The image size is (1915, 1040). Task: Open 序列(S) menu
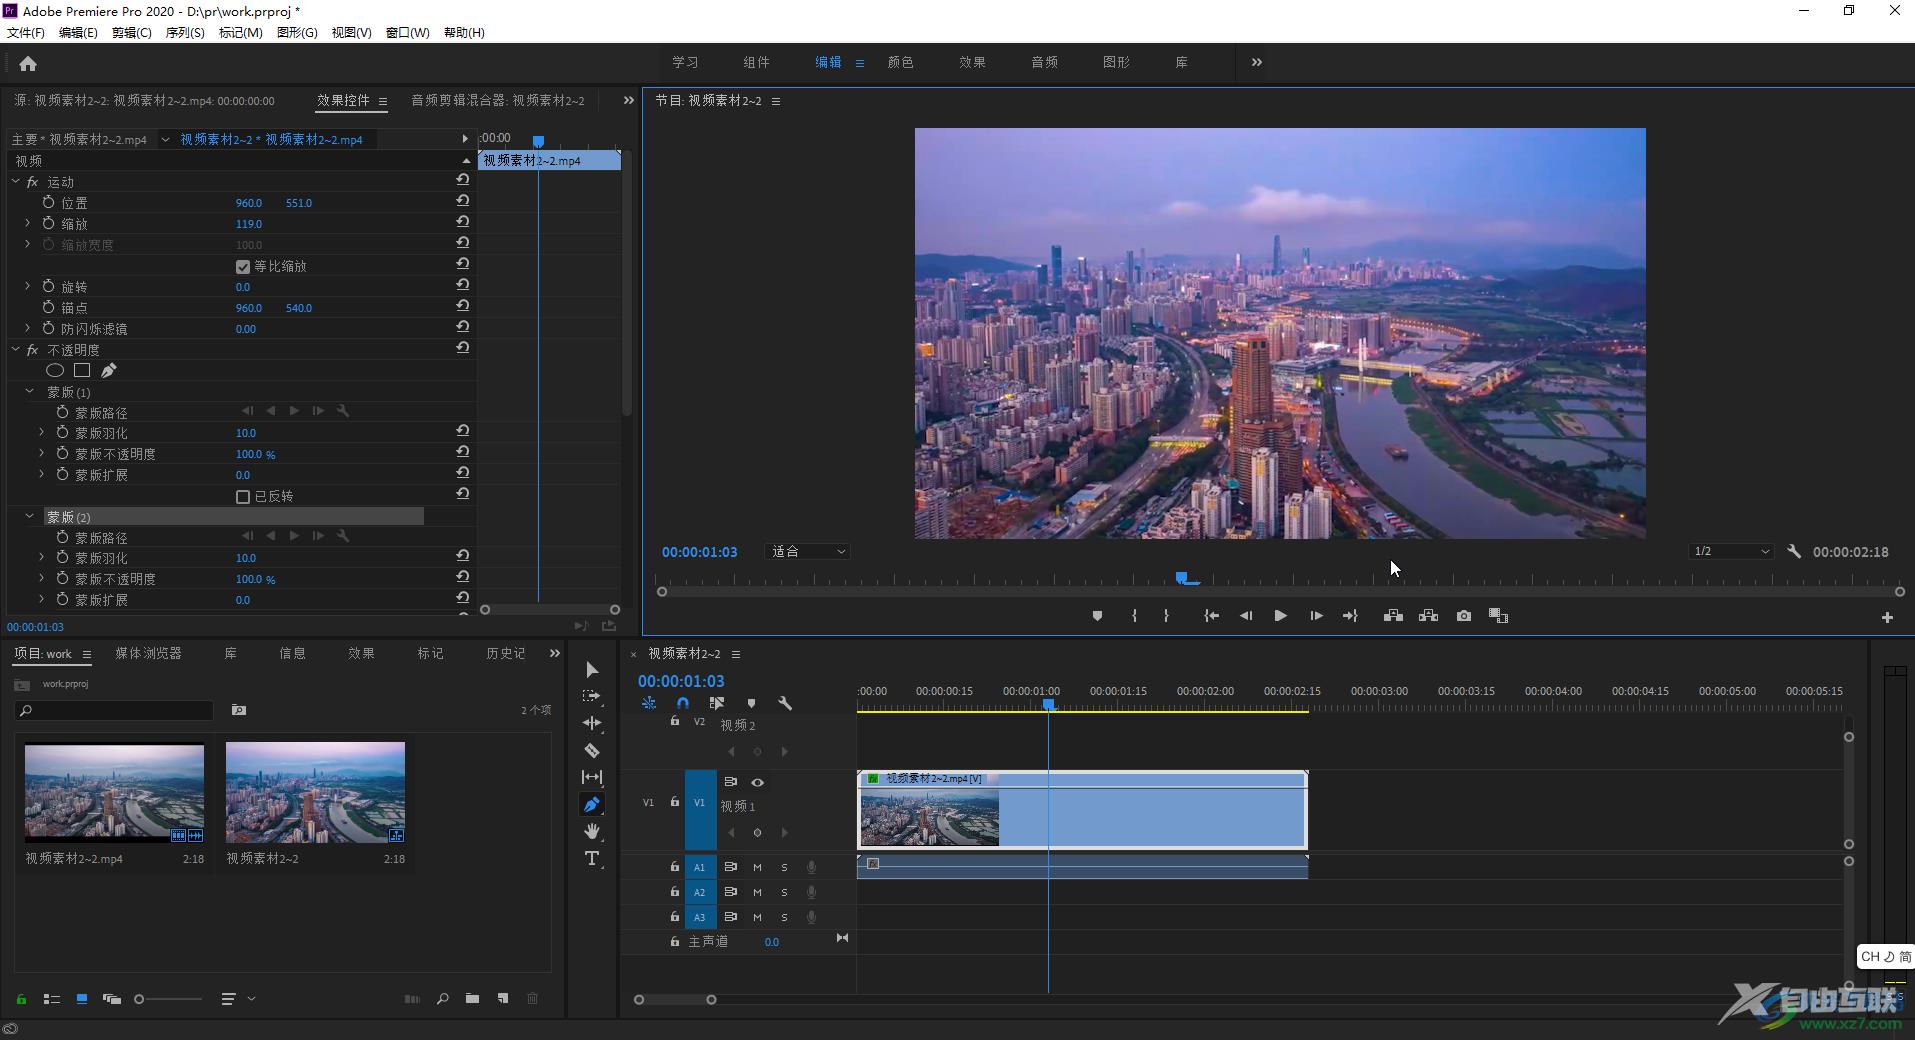pyautogui.click(x=185, y=33)
